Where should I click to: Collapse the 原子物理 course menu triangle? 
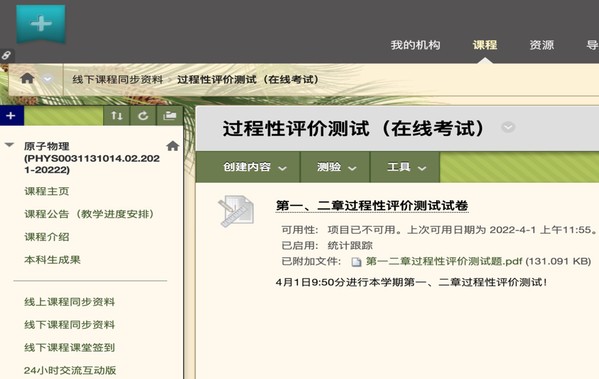10,145
